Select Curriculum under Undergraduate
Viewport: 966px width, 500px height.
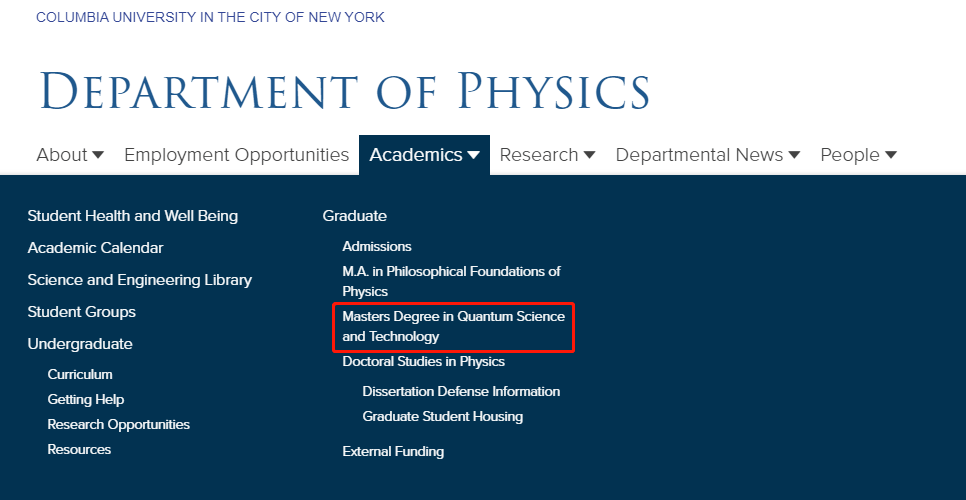(x=80, y=374)
